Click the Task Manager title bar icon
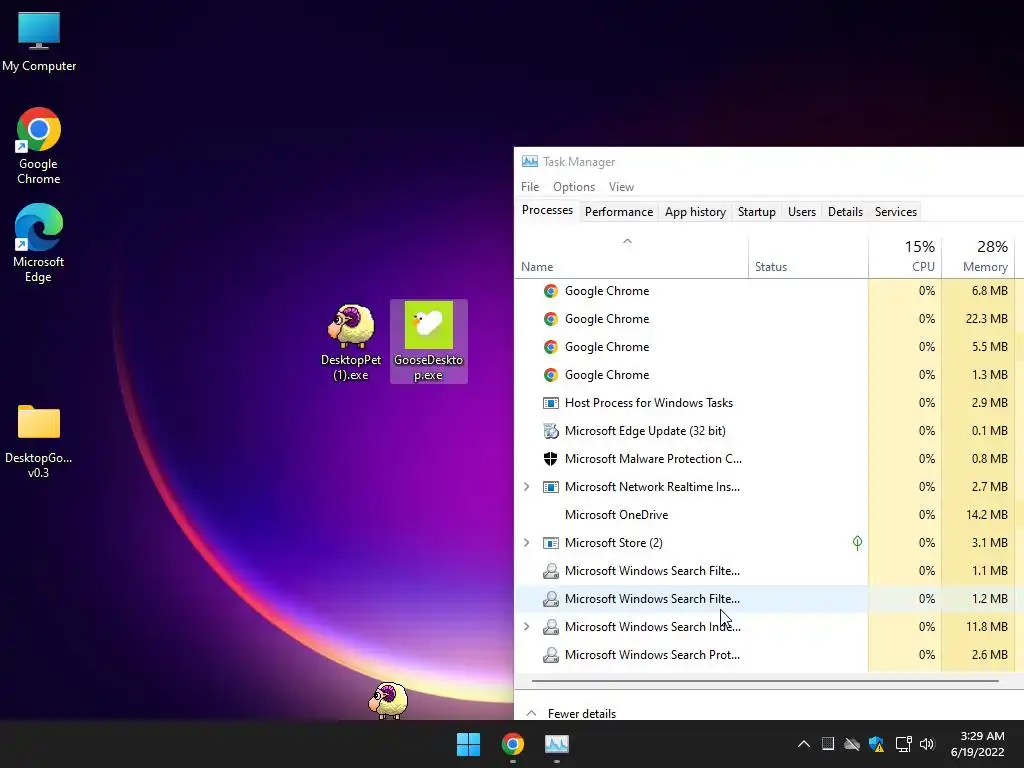Viewport: 1024px width, 768px height. (x=530, y=161)
